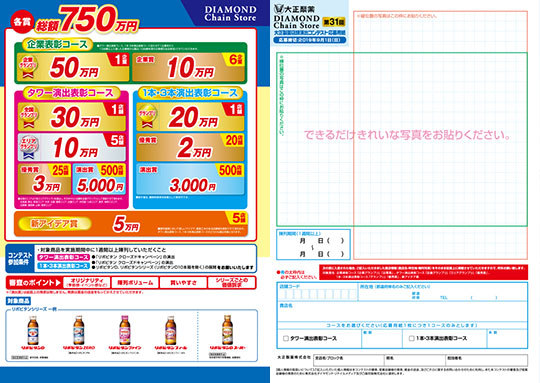Click the orange 新アイデア賞 banner

(x=131, y=224)
